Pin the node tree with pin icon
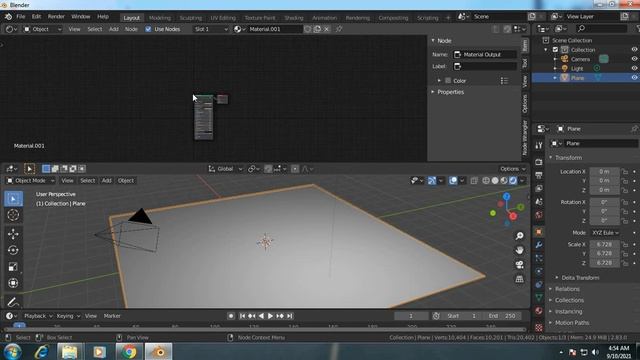The height and width of the screenshot is (360, 640). coord(339,29)
